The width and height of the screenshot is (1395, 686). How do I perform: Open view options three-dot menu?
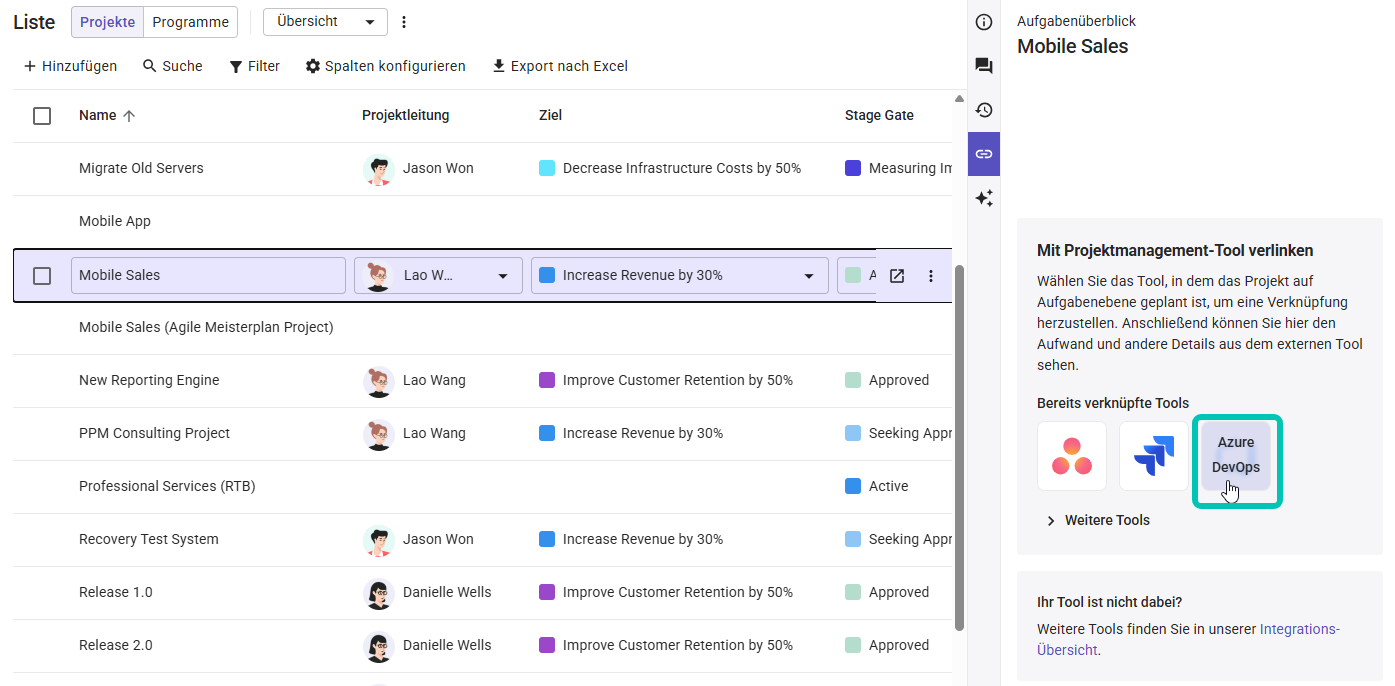[404, 22]
